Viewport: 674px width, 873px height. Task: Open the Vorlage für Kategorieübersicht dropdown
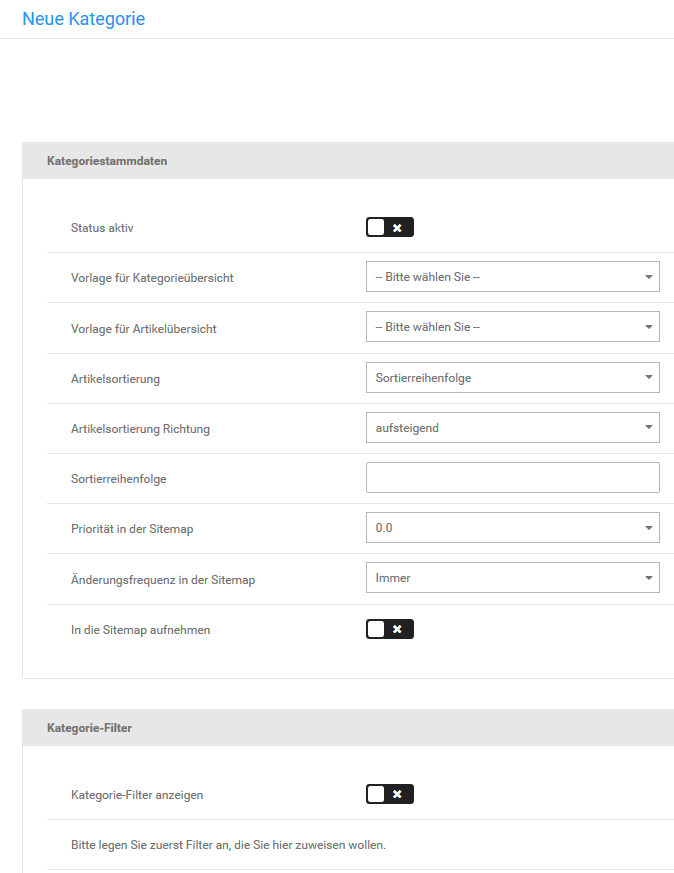pyautogui.click(x=512, y=277)
